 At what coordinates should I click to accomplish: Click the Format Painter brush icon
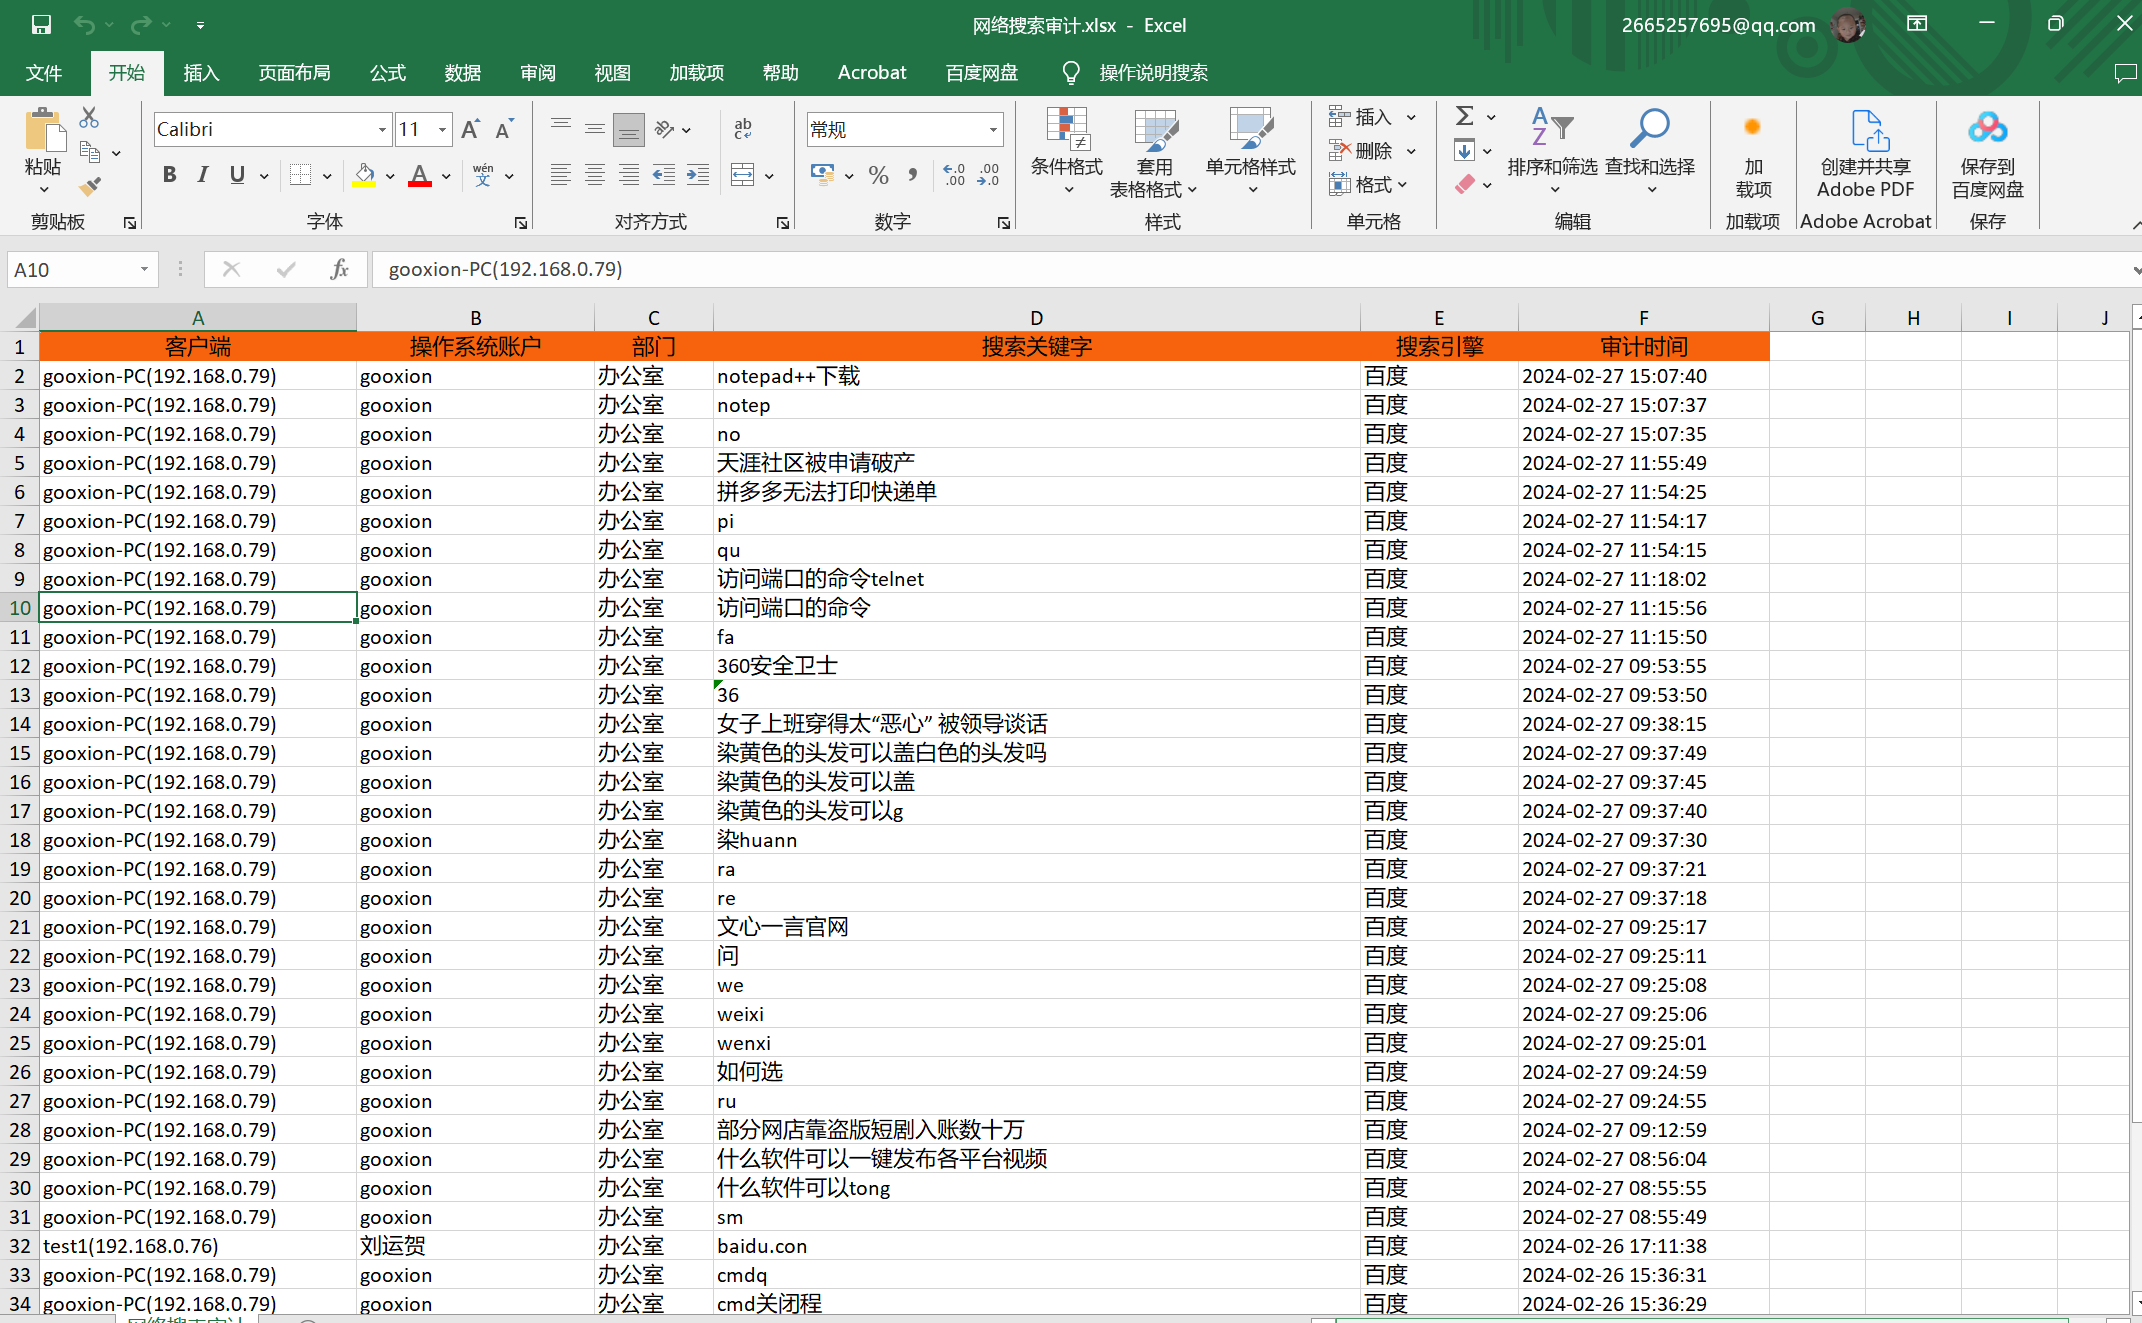point(90,186)
